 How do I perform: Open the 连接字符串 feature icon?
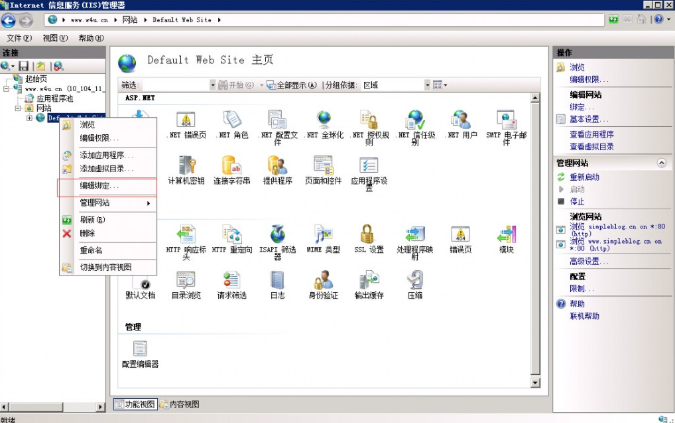(232, 166)
